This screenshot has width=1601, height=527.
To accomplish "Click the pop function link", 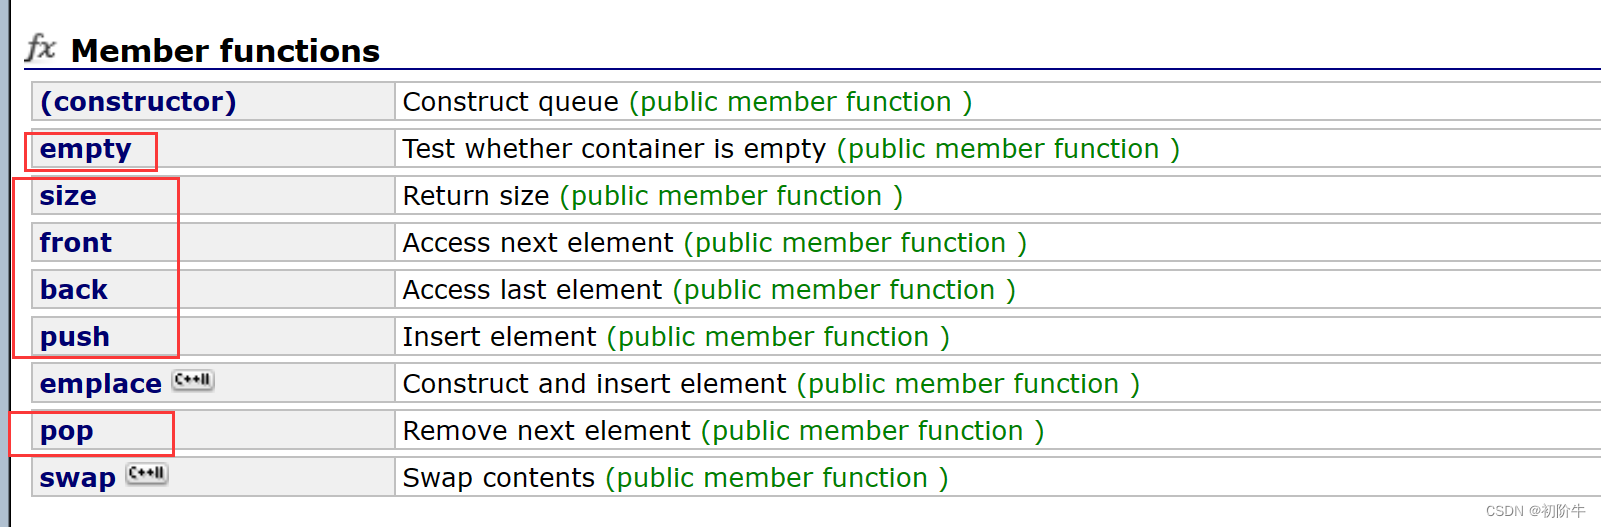I will tap(66, 431).
